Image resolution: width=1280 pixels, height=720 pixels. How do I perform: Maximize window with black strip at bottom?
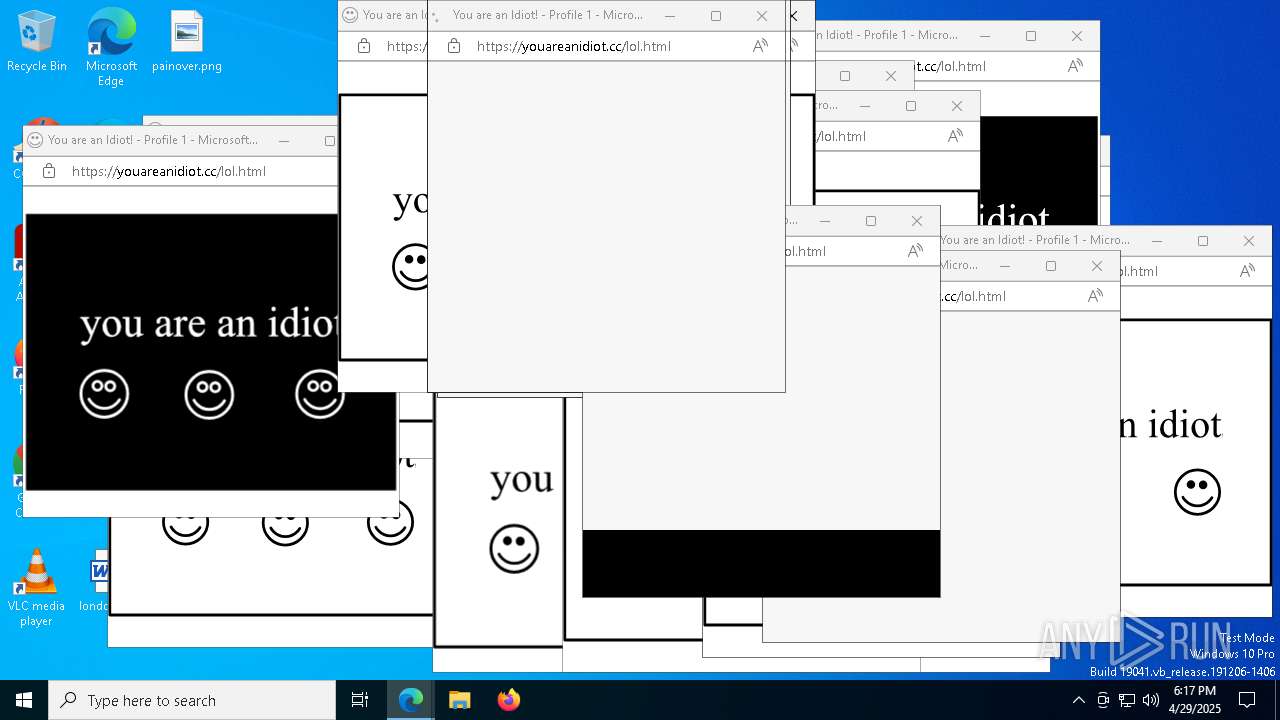click(x=871, y=220)
